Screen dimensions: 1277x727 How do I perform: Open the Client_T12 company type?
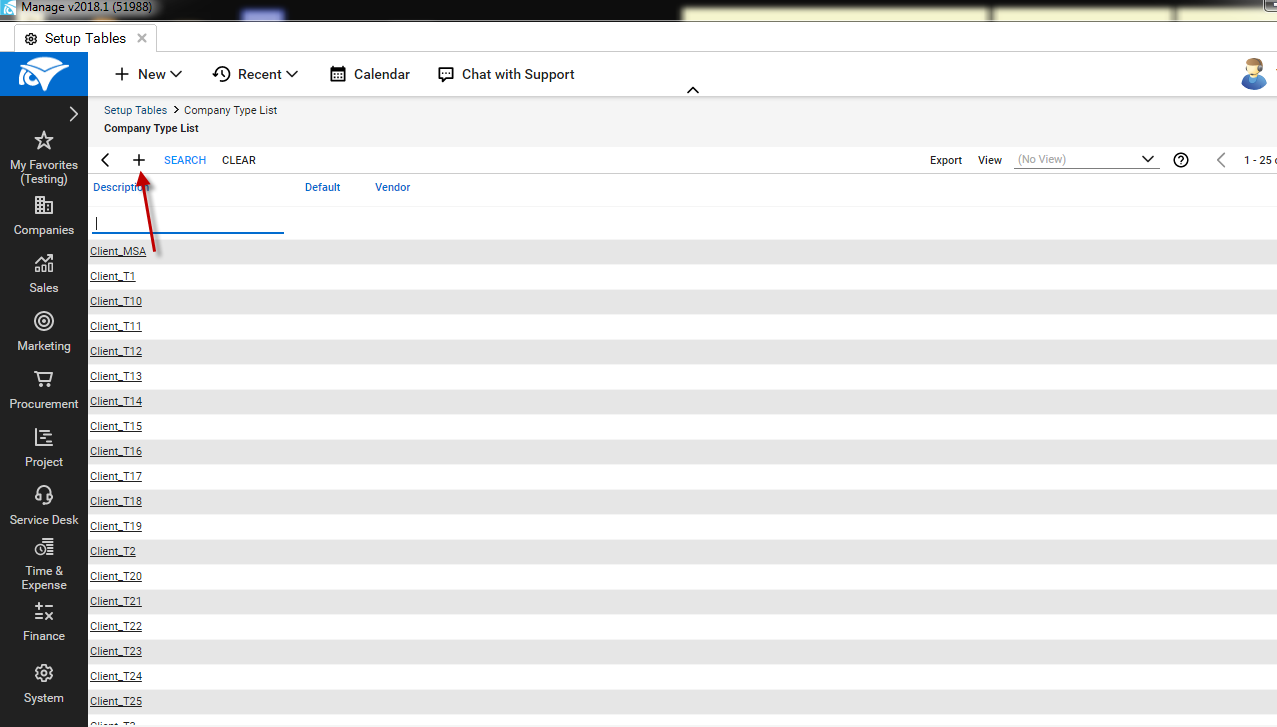pyautogui.click(x=116, y=351)
